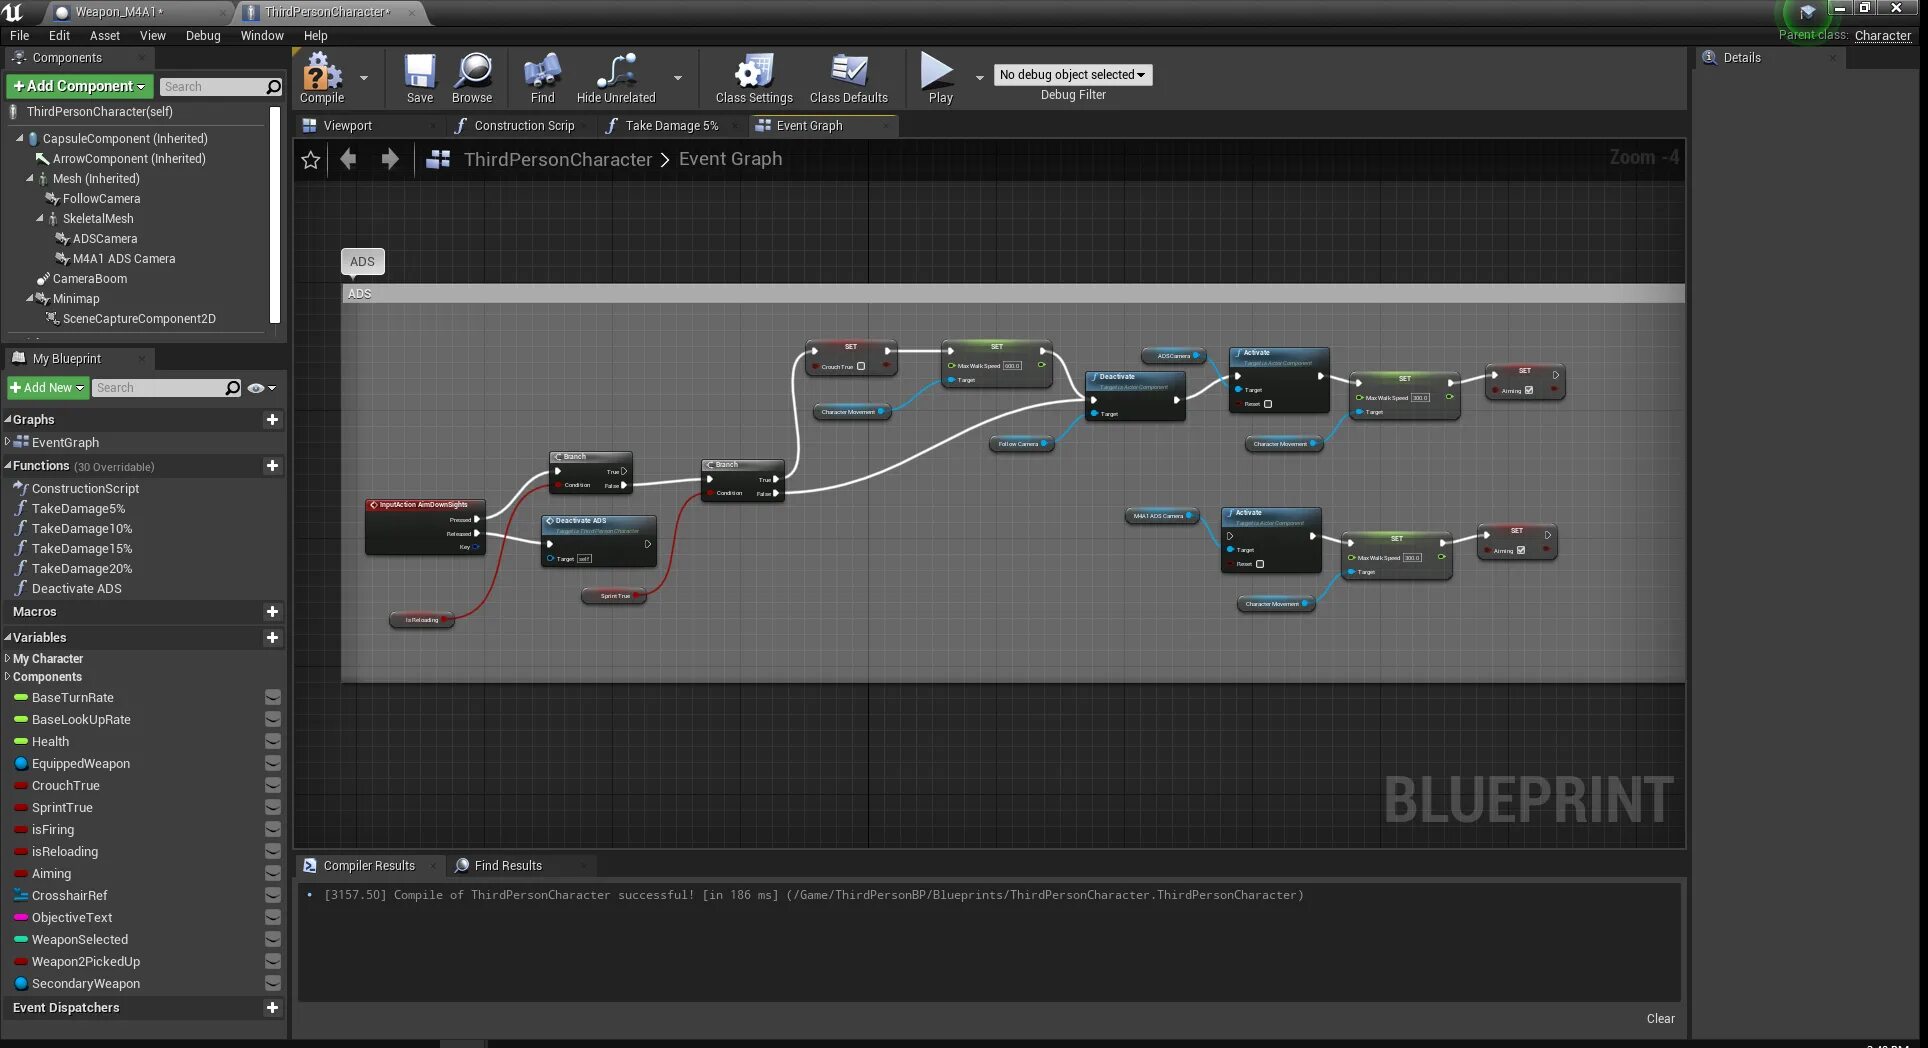Image resolution: width=1928 pixels, height=1048 pixels.
Task: Collapse the Functions section
Action: click(7, 466)
